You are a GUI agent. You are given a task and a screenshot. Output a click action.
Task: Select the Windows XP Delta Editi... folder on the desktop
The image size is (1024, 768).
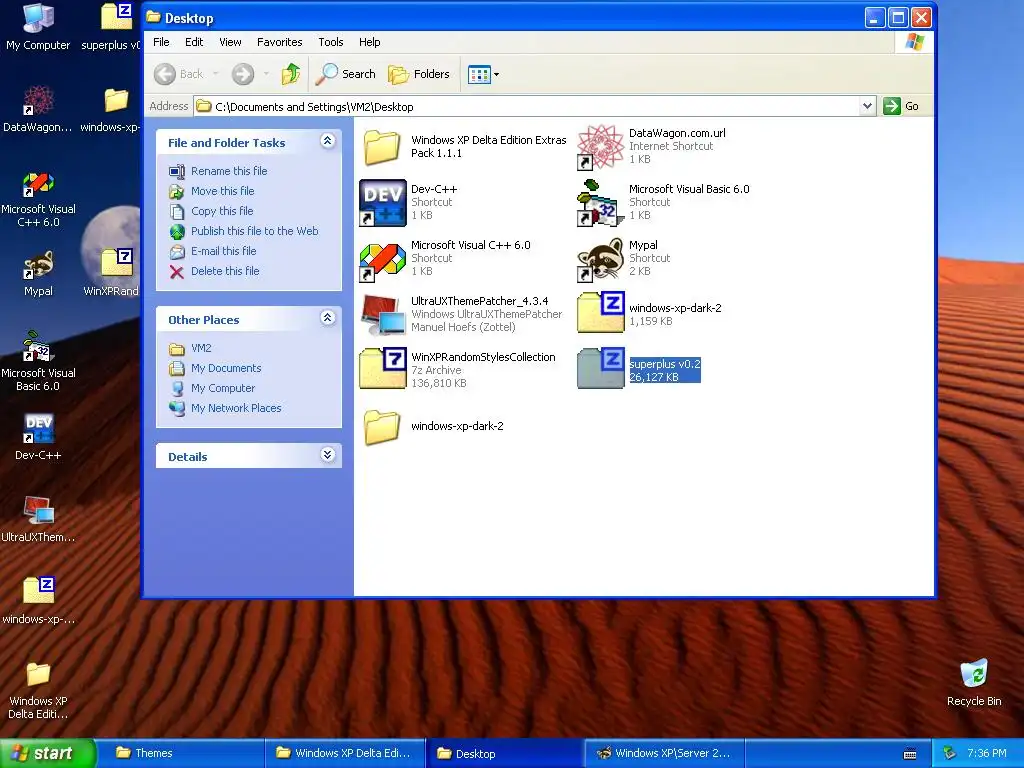38,690
